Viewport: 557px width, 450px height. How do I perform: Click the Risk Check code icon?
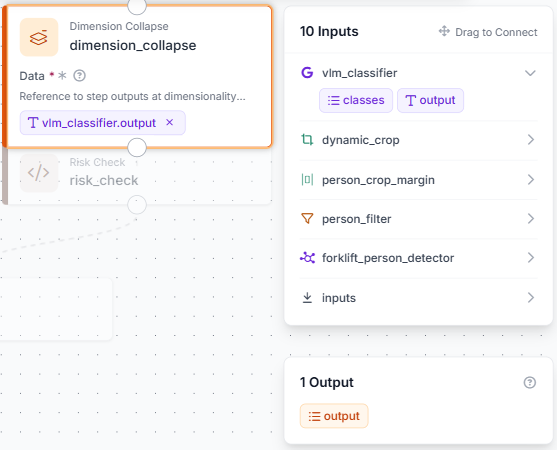click(39, 173)
